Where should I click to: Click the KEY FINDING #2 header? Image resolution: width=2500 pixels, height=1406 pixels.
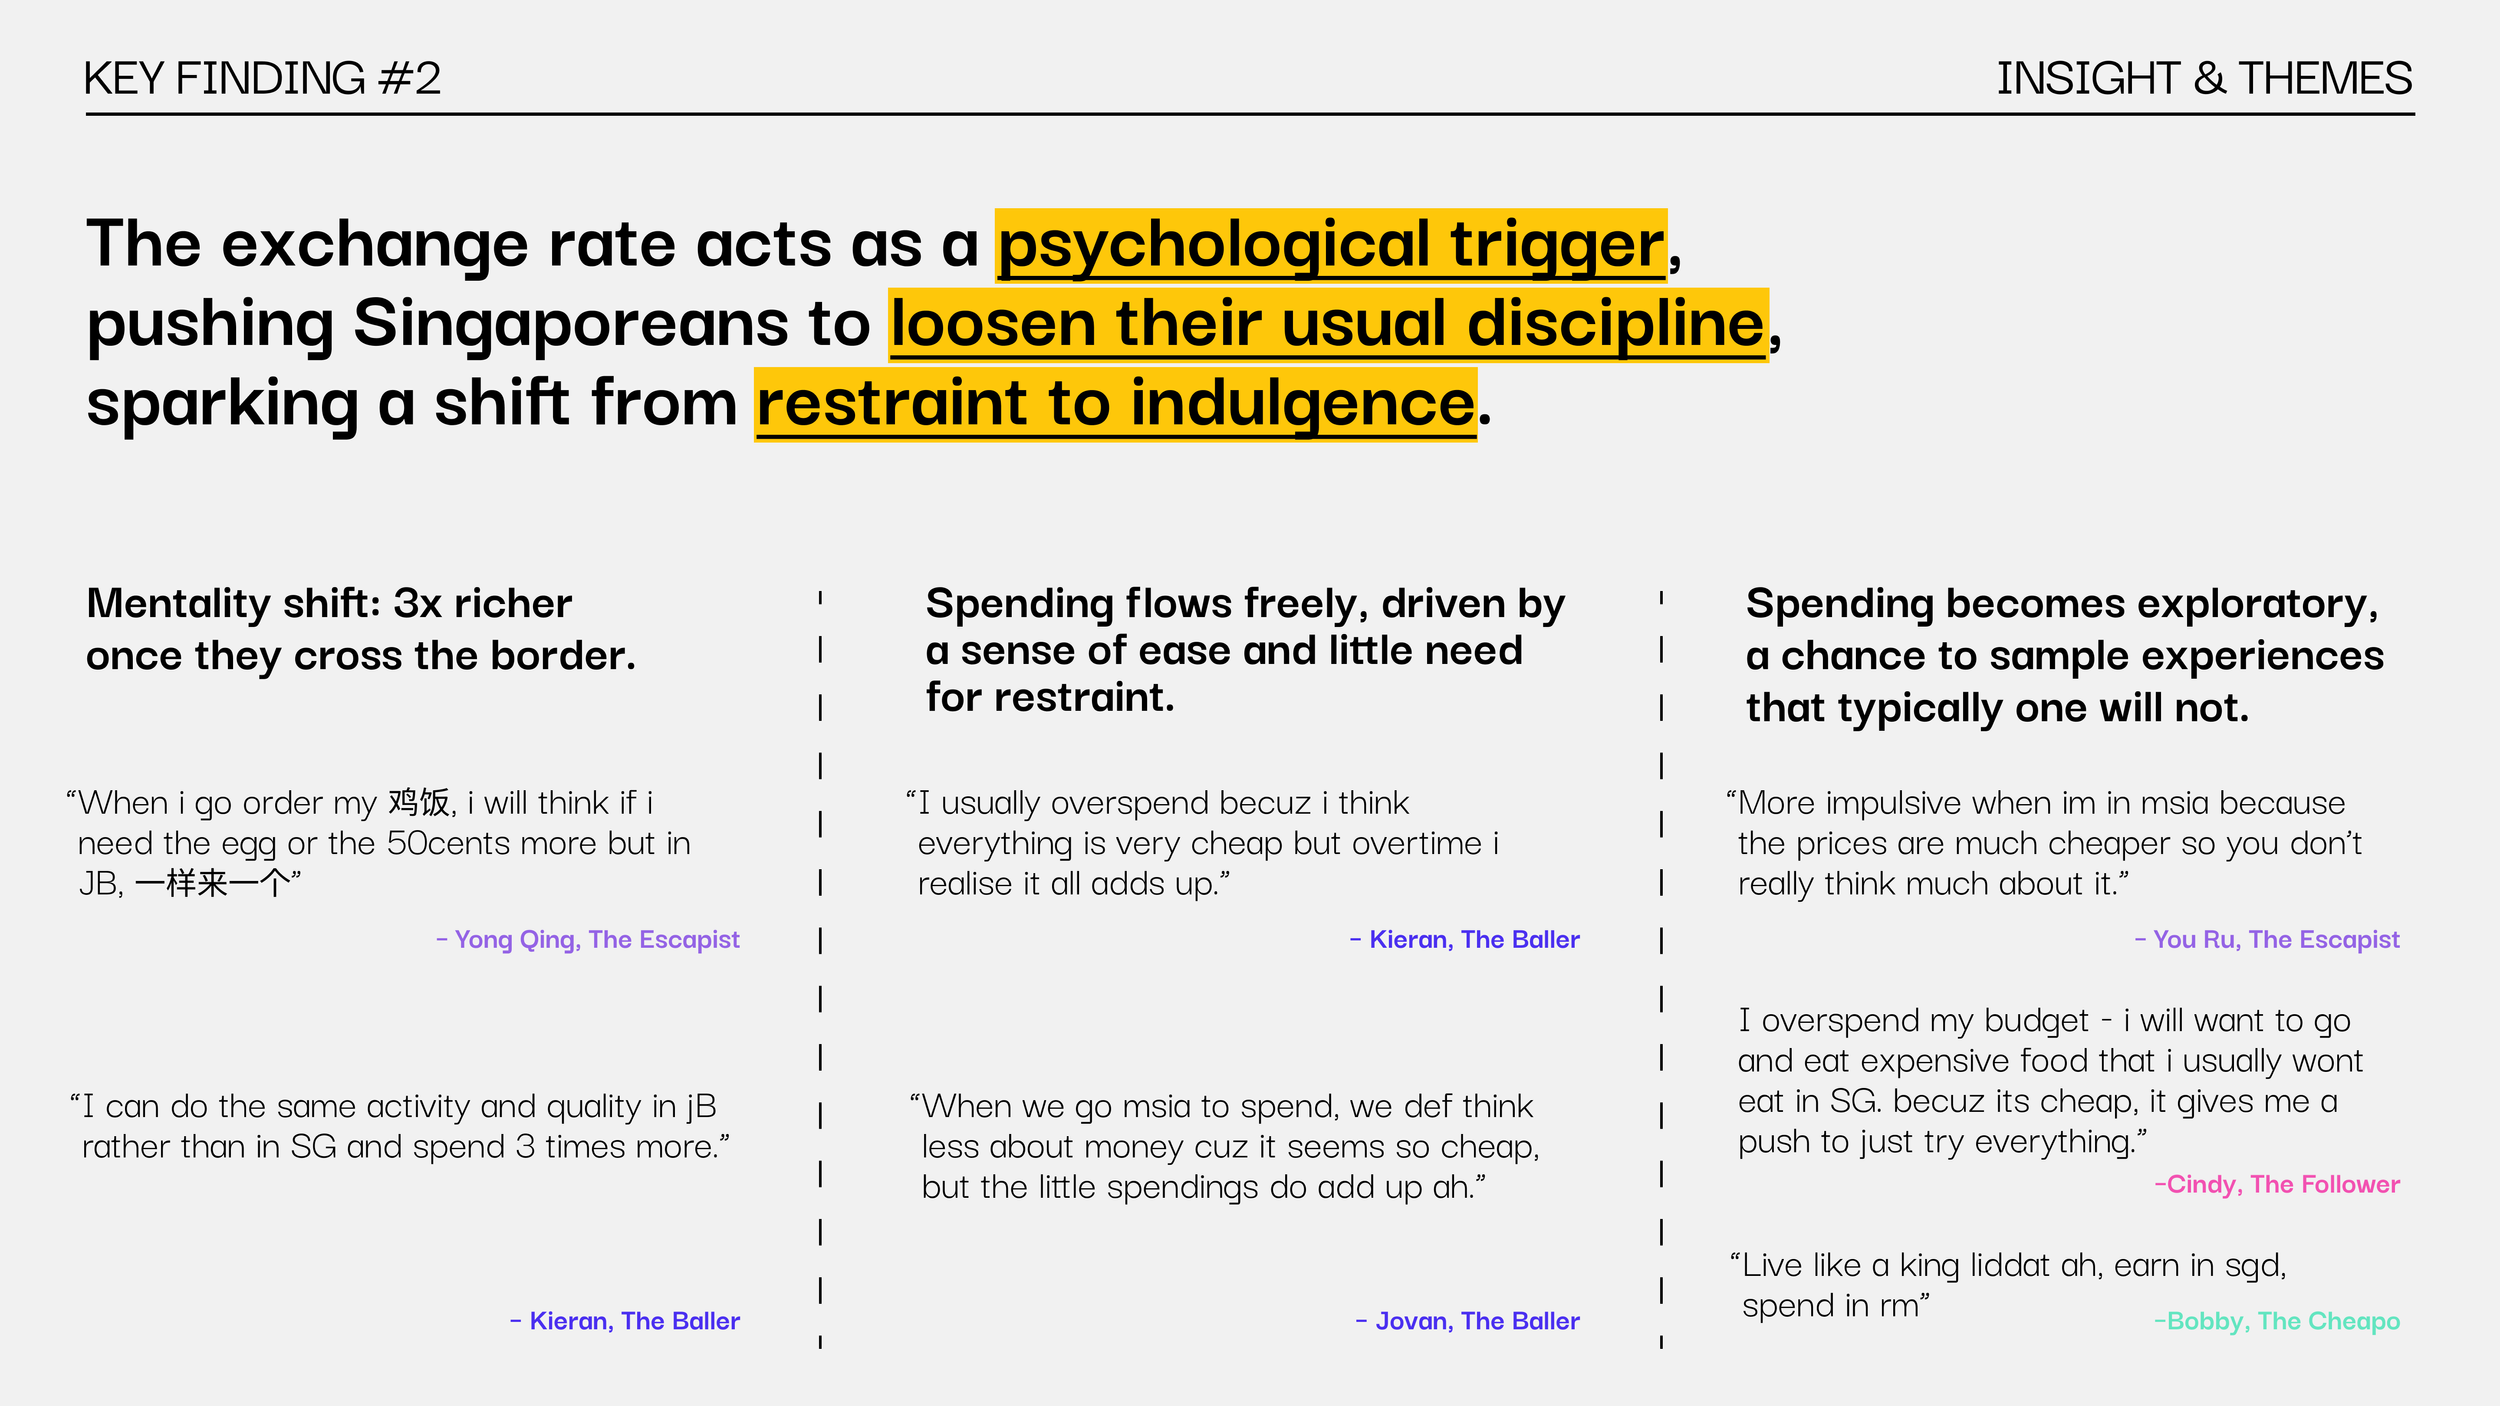[262, 78]
